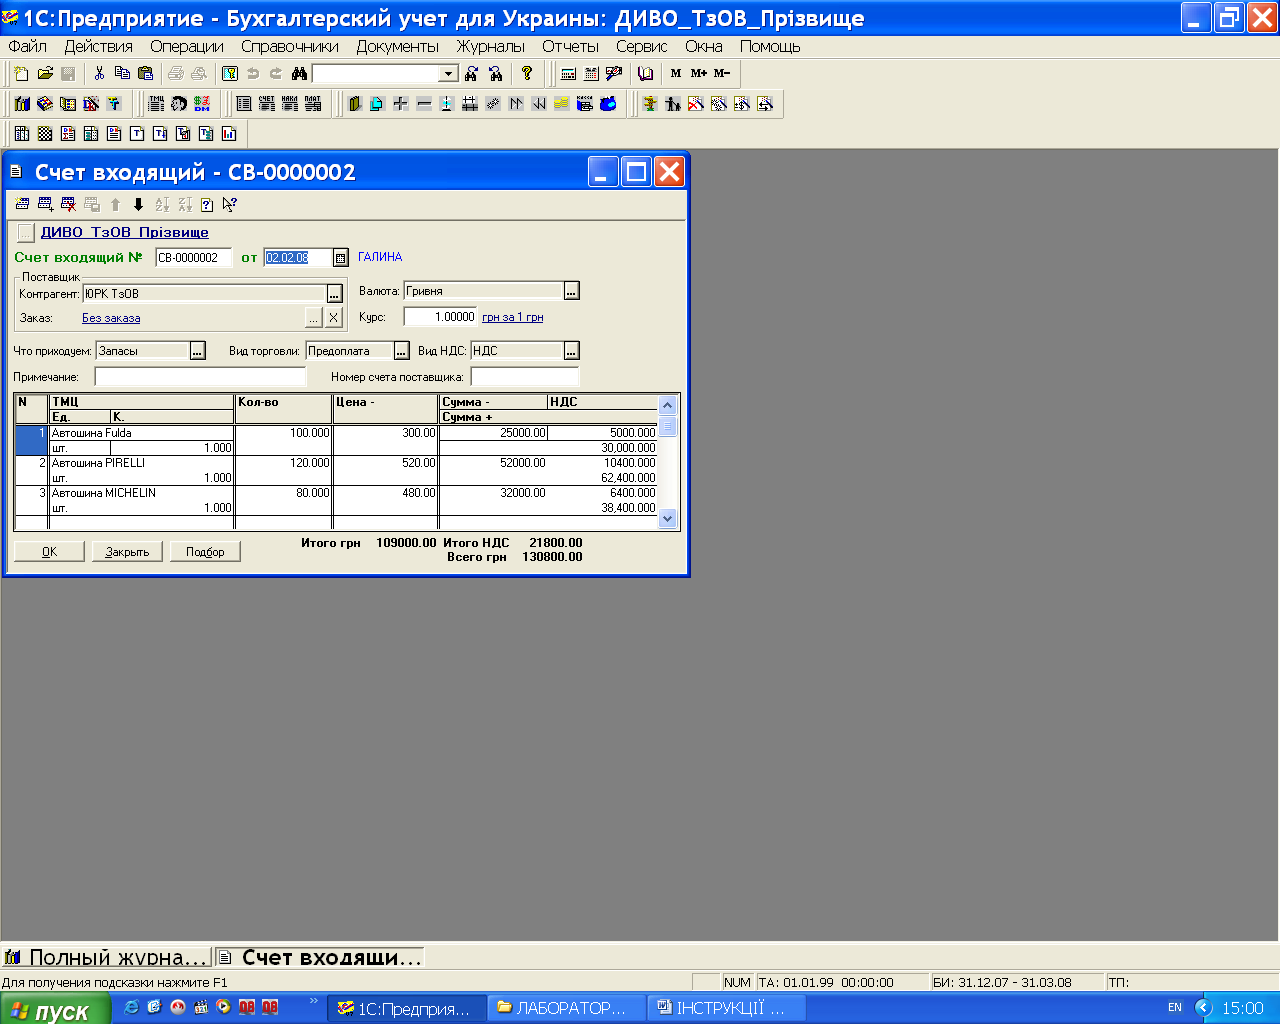Open the Операции menu
Viewport: 1280px width, 1024px height.
pyautogui.click(x=187, y=46)
